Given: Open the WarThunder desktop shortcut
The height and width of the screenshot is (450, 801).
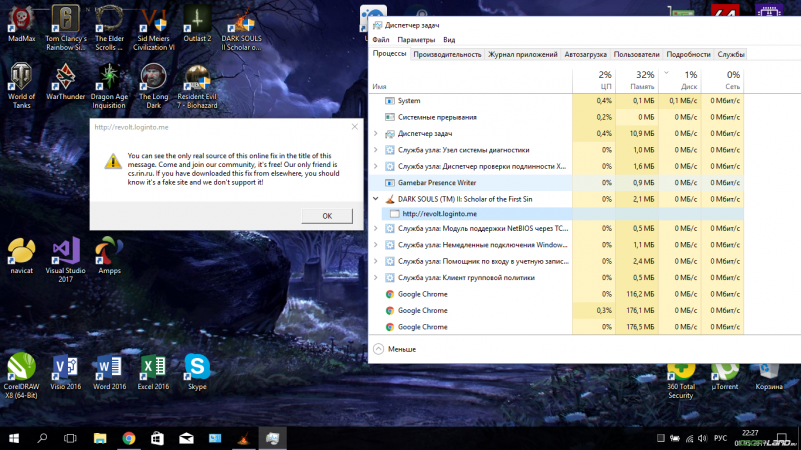Looking at the screenshot, I should click(x=65, y=82).
